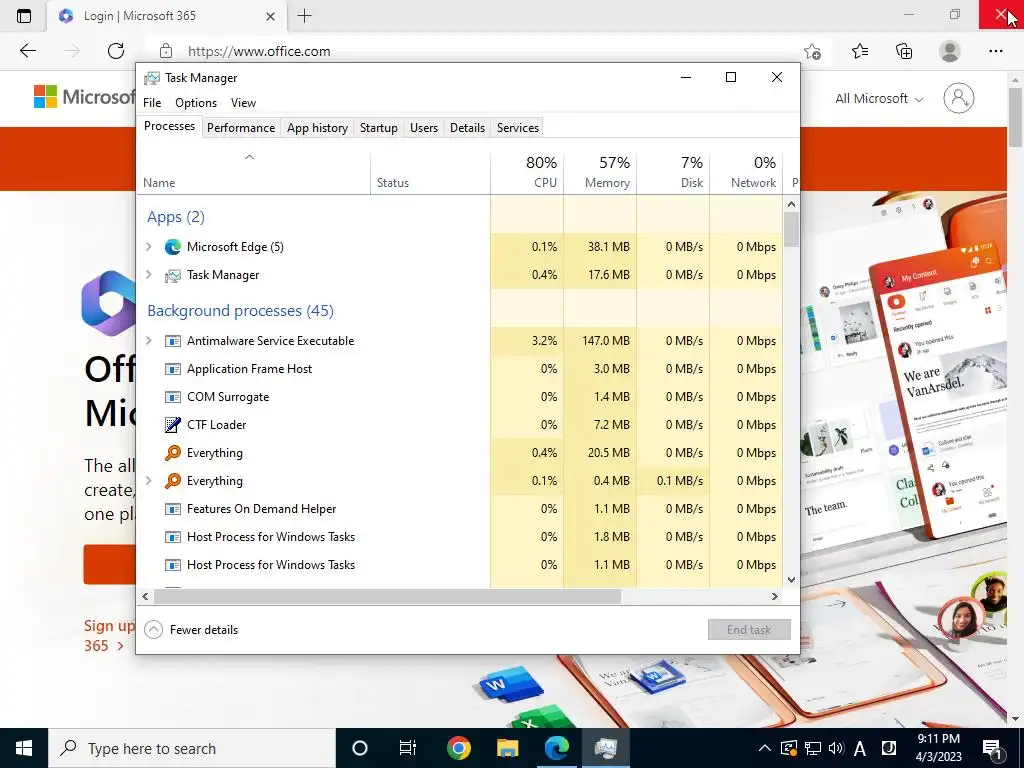
Task: Click Task Manager horizontal scrollbar thumb
Action: (x=387, y=596)
